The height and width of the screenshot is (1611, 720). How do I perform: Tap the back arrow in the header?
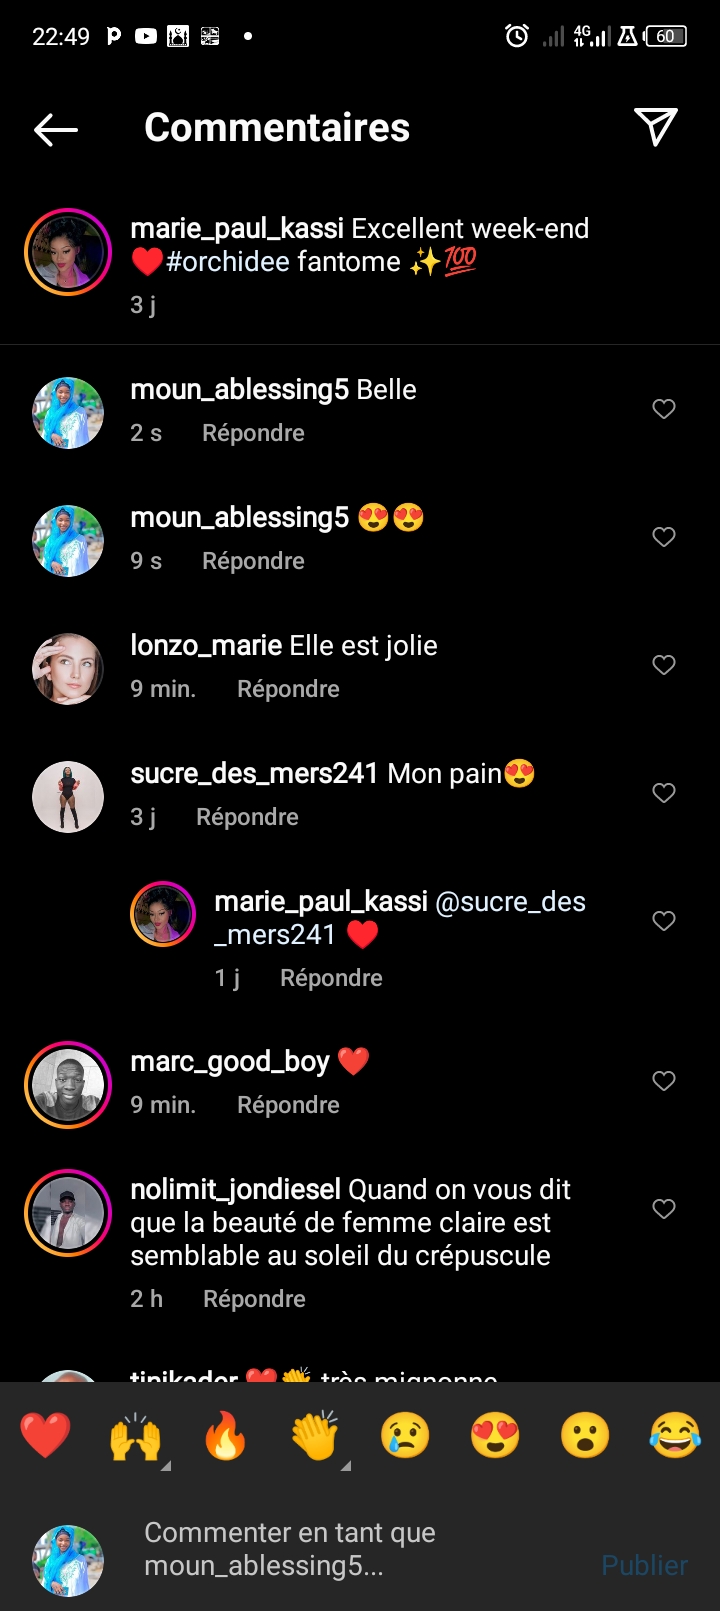[x=56, y=129]
